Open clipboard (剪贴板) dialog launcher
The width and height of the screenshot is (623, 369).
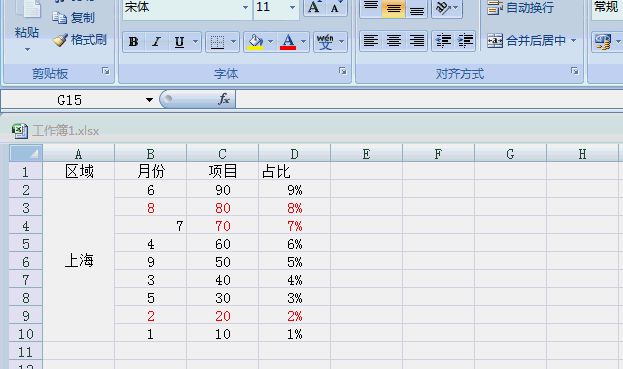coord(105,71)
